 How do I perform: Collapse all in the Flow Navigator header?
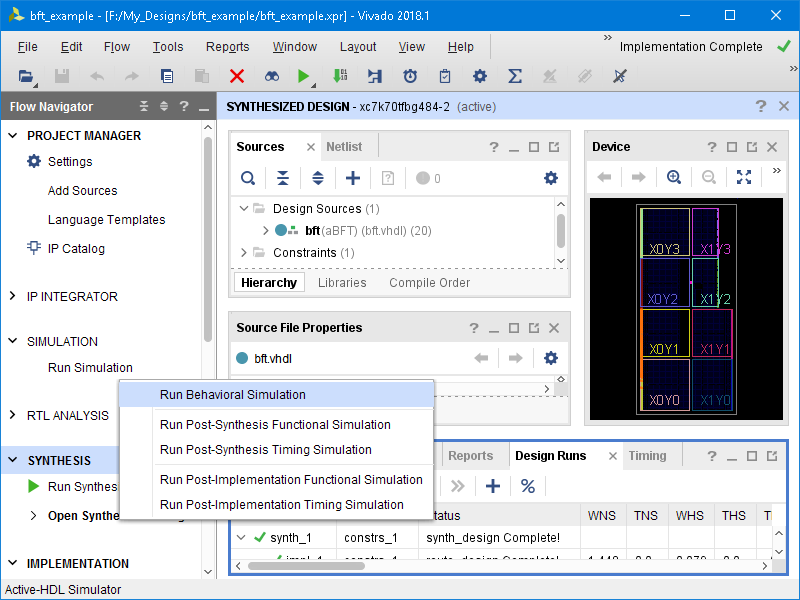pos(144,106)
